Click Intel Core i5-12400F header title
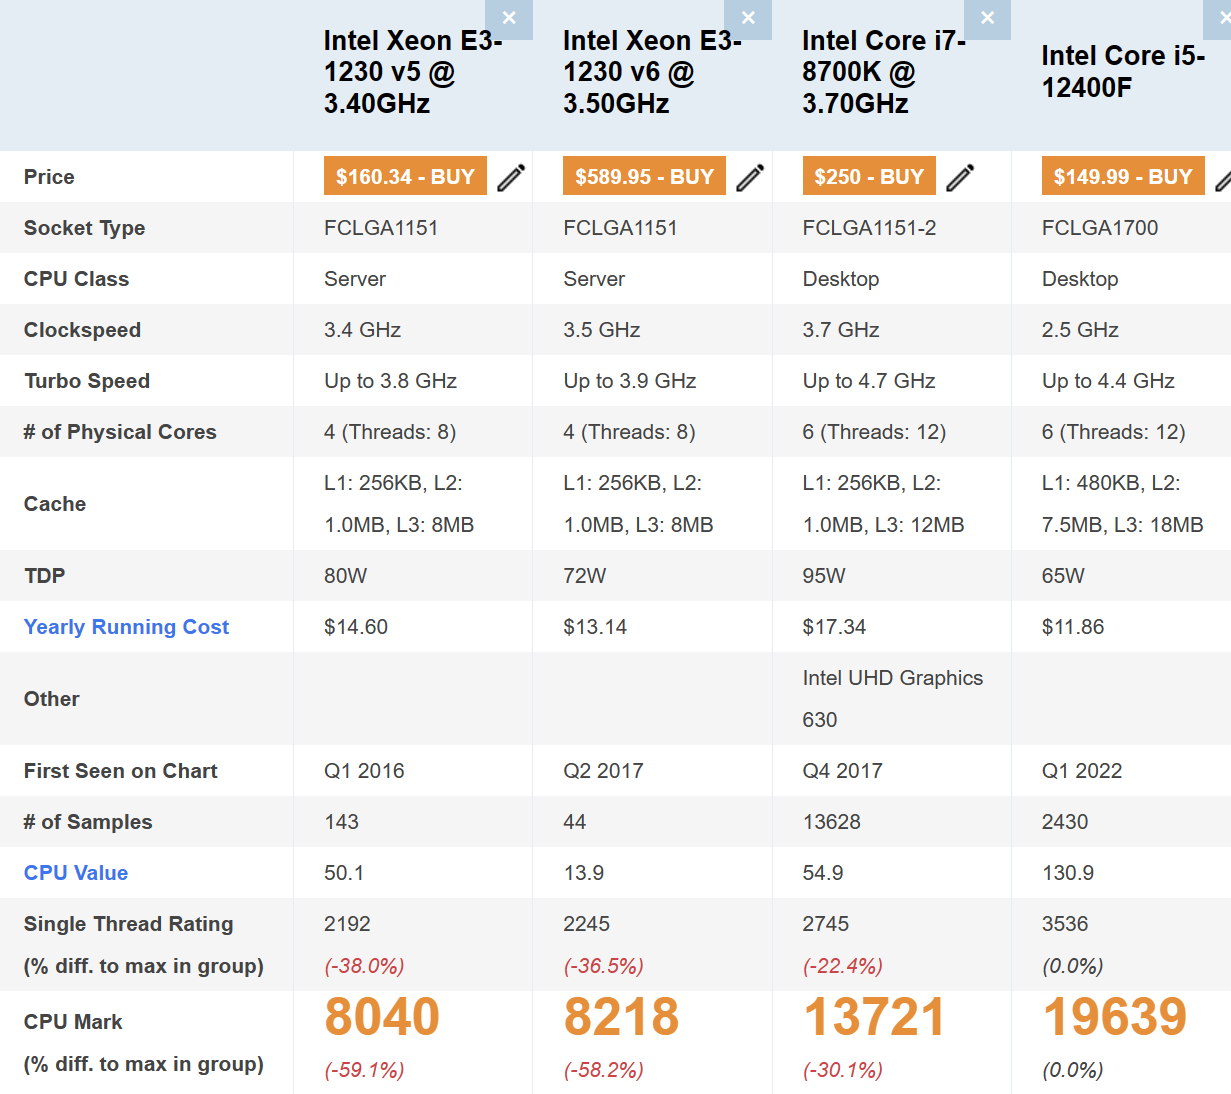1231x1094 pixels. pos(1122,72)
